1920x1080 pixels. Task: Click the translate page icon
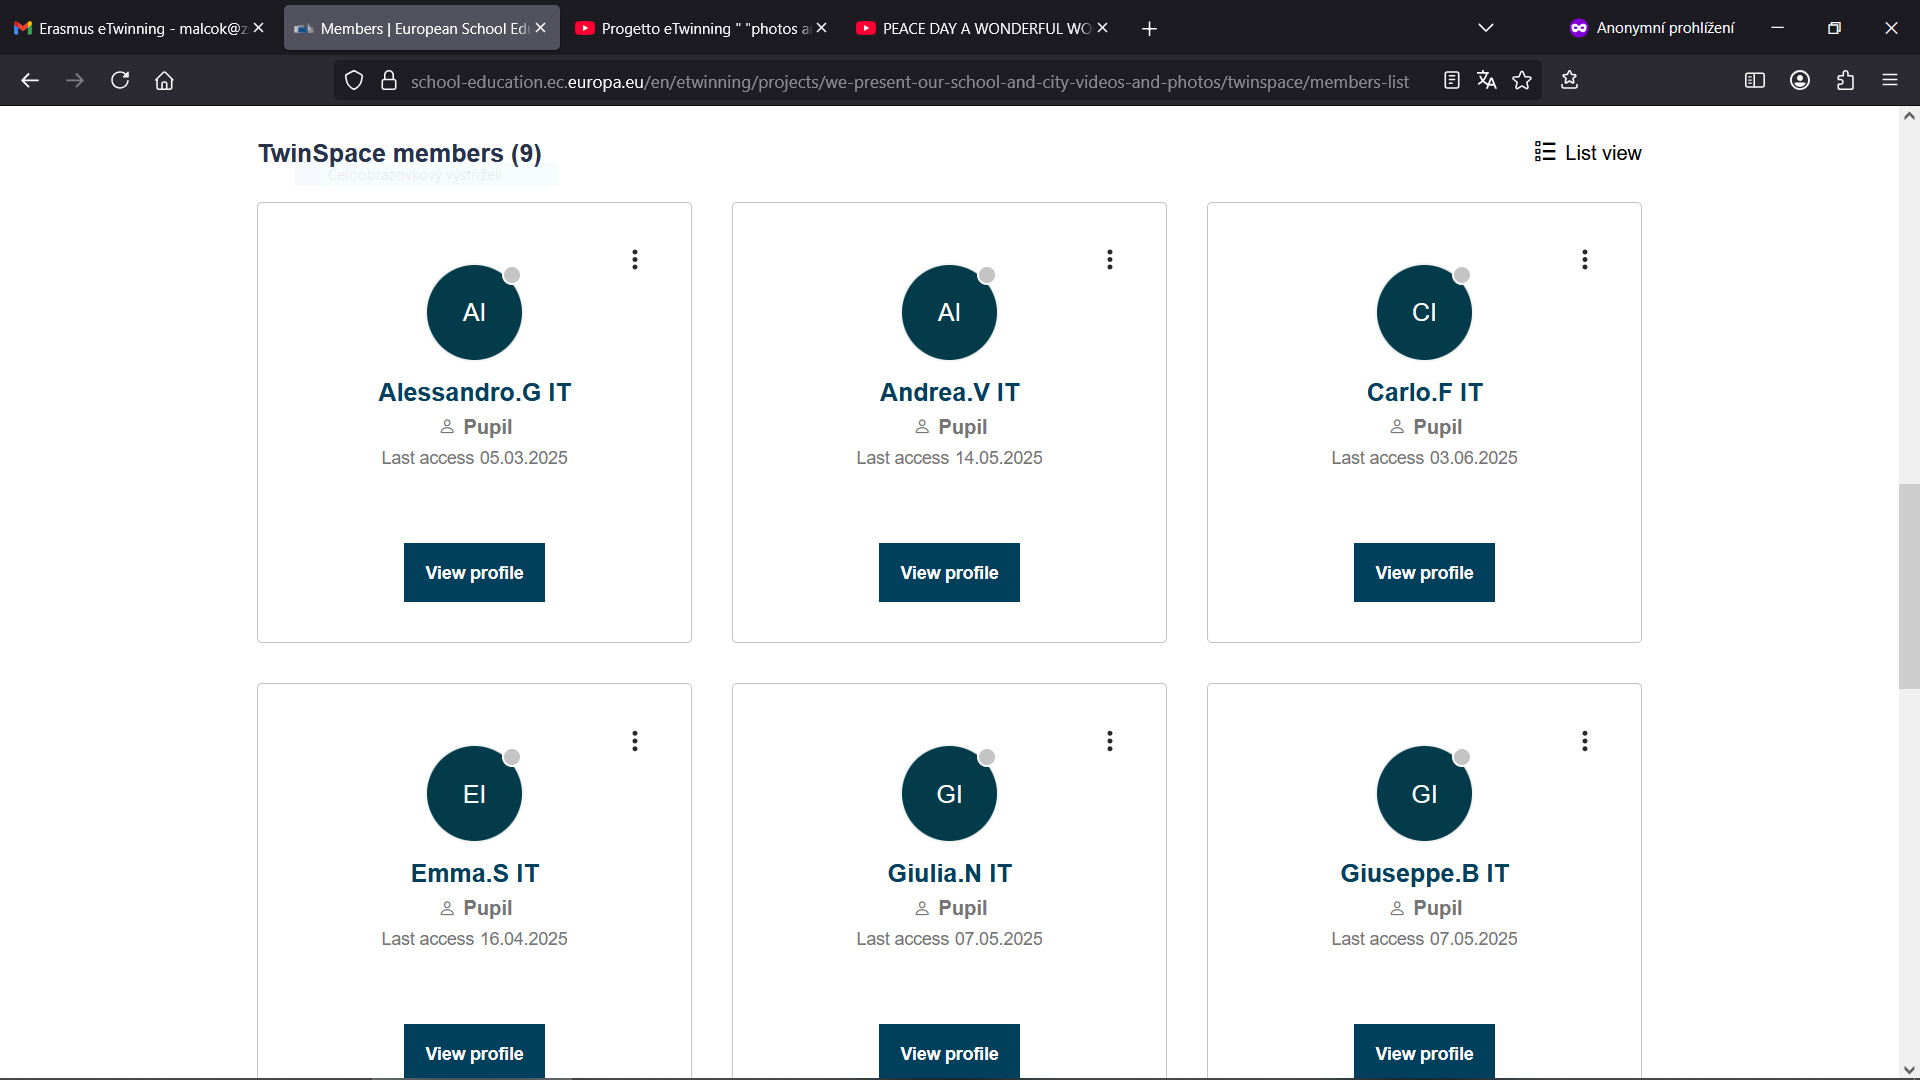1486,80
